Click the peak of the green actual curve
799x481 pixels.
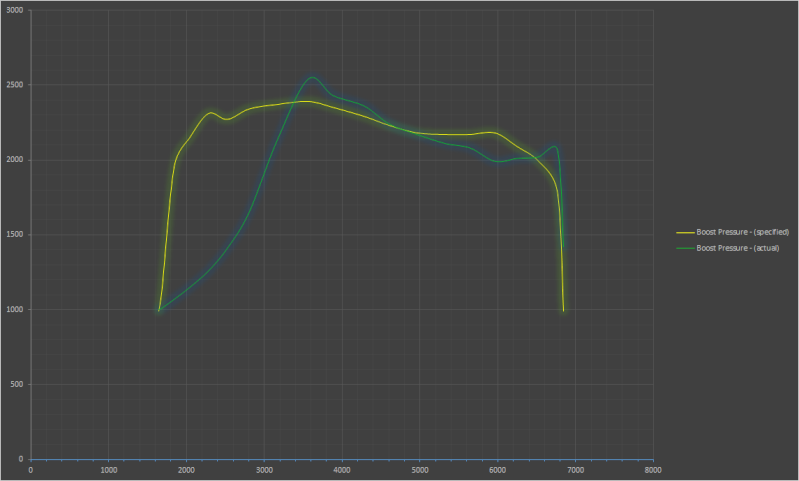(313, 77)
